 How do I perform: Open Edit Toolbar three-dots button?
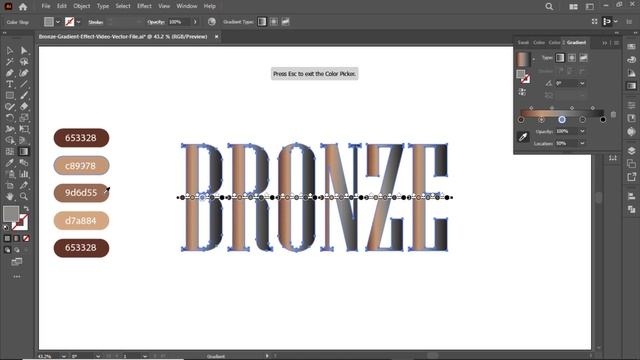point(17,276)
